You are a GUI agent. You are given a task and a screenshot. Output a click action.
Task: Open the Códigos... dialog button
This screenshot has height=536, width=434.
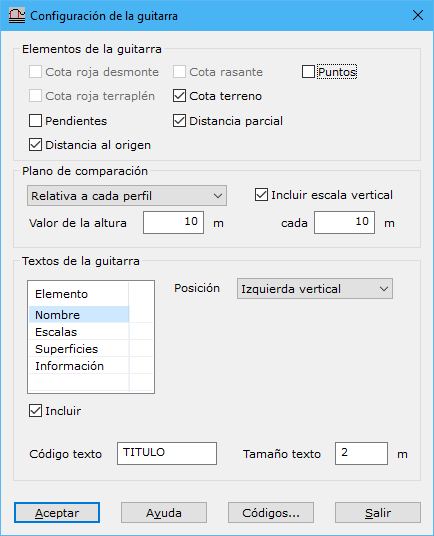(271, 512)
